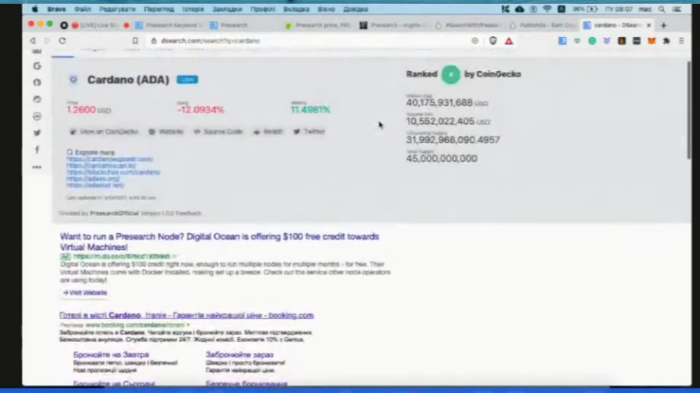Click the Reddit button in Cardano card

(x=268, y=132)
